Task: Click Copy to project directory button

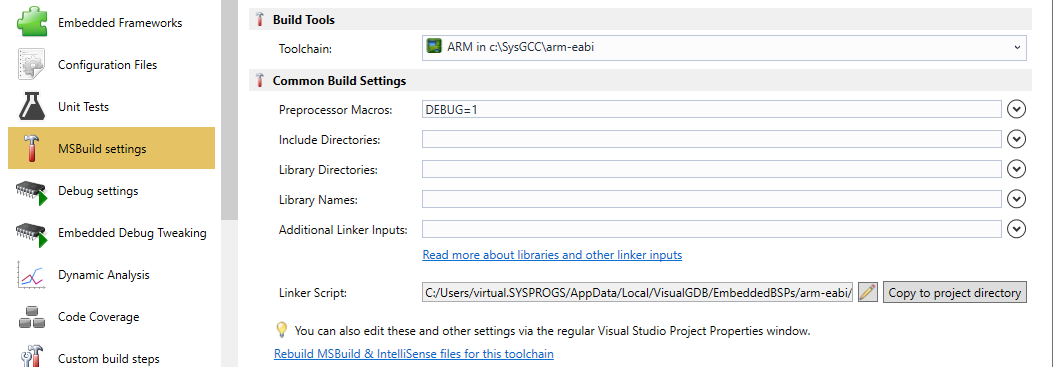Action: [954, 292]
